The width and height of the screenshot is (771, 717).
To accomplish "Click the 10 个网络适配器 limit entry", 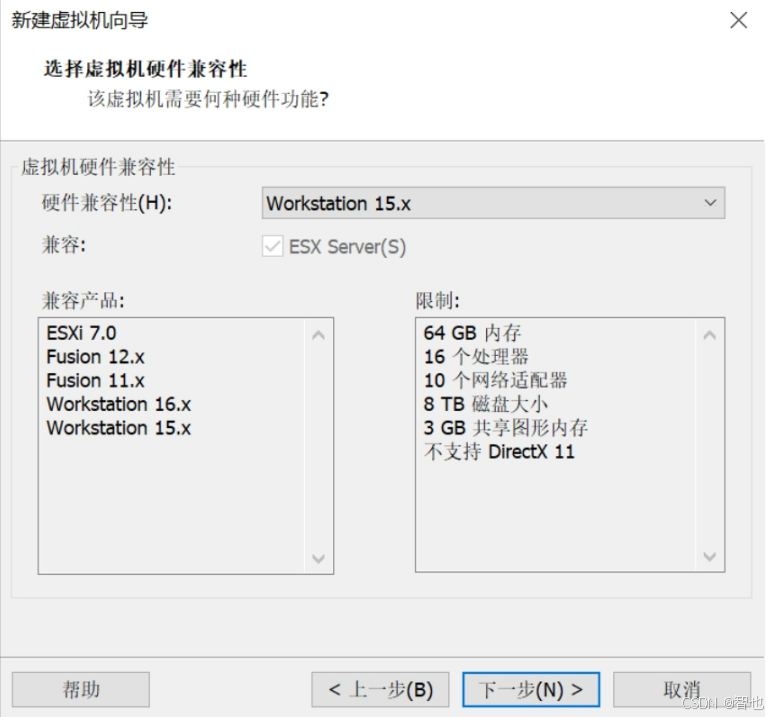I will coord(495,380).
